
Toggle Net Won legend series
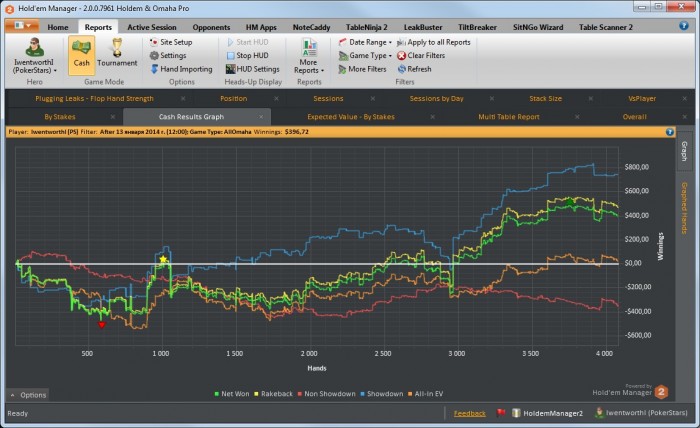(232, 394)
